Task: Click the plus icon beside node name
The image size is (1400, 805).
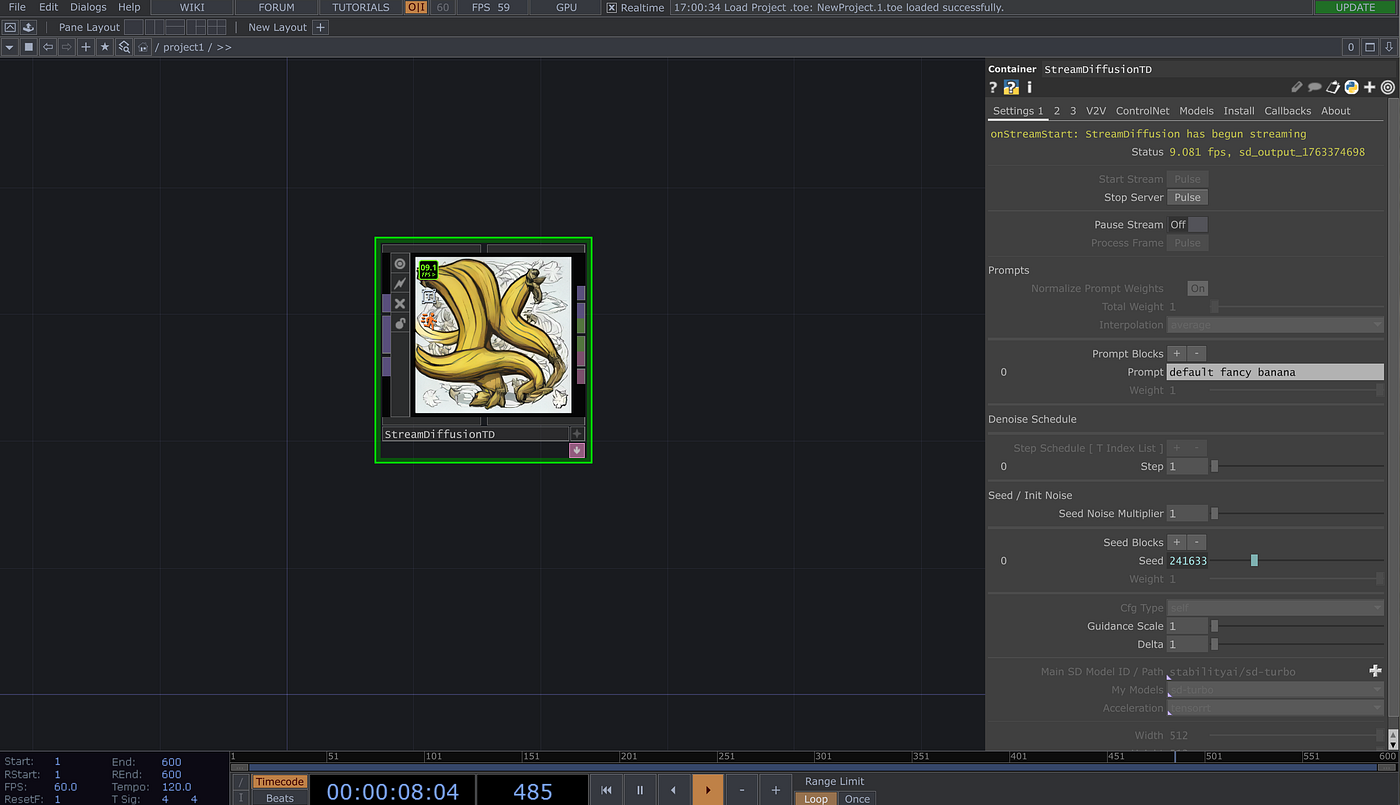Action: pyautogui.click(x=577, y=434)
